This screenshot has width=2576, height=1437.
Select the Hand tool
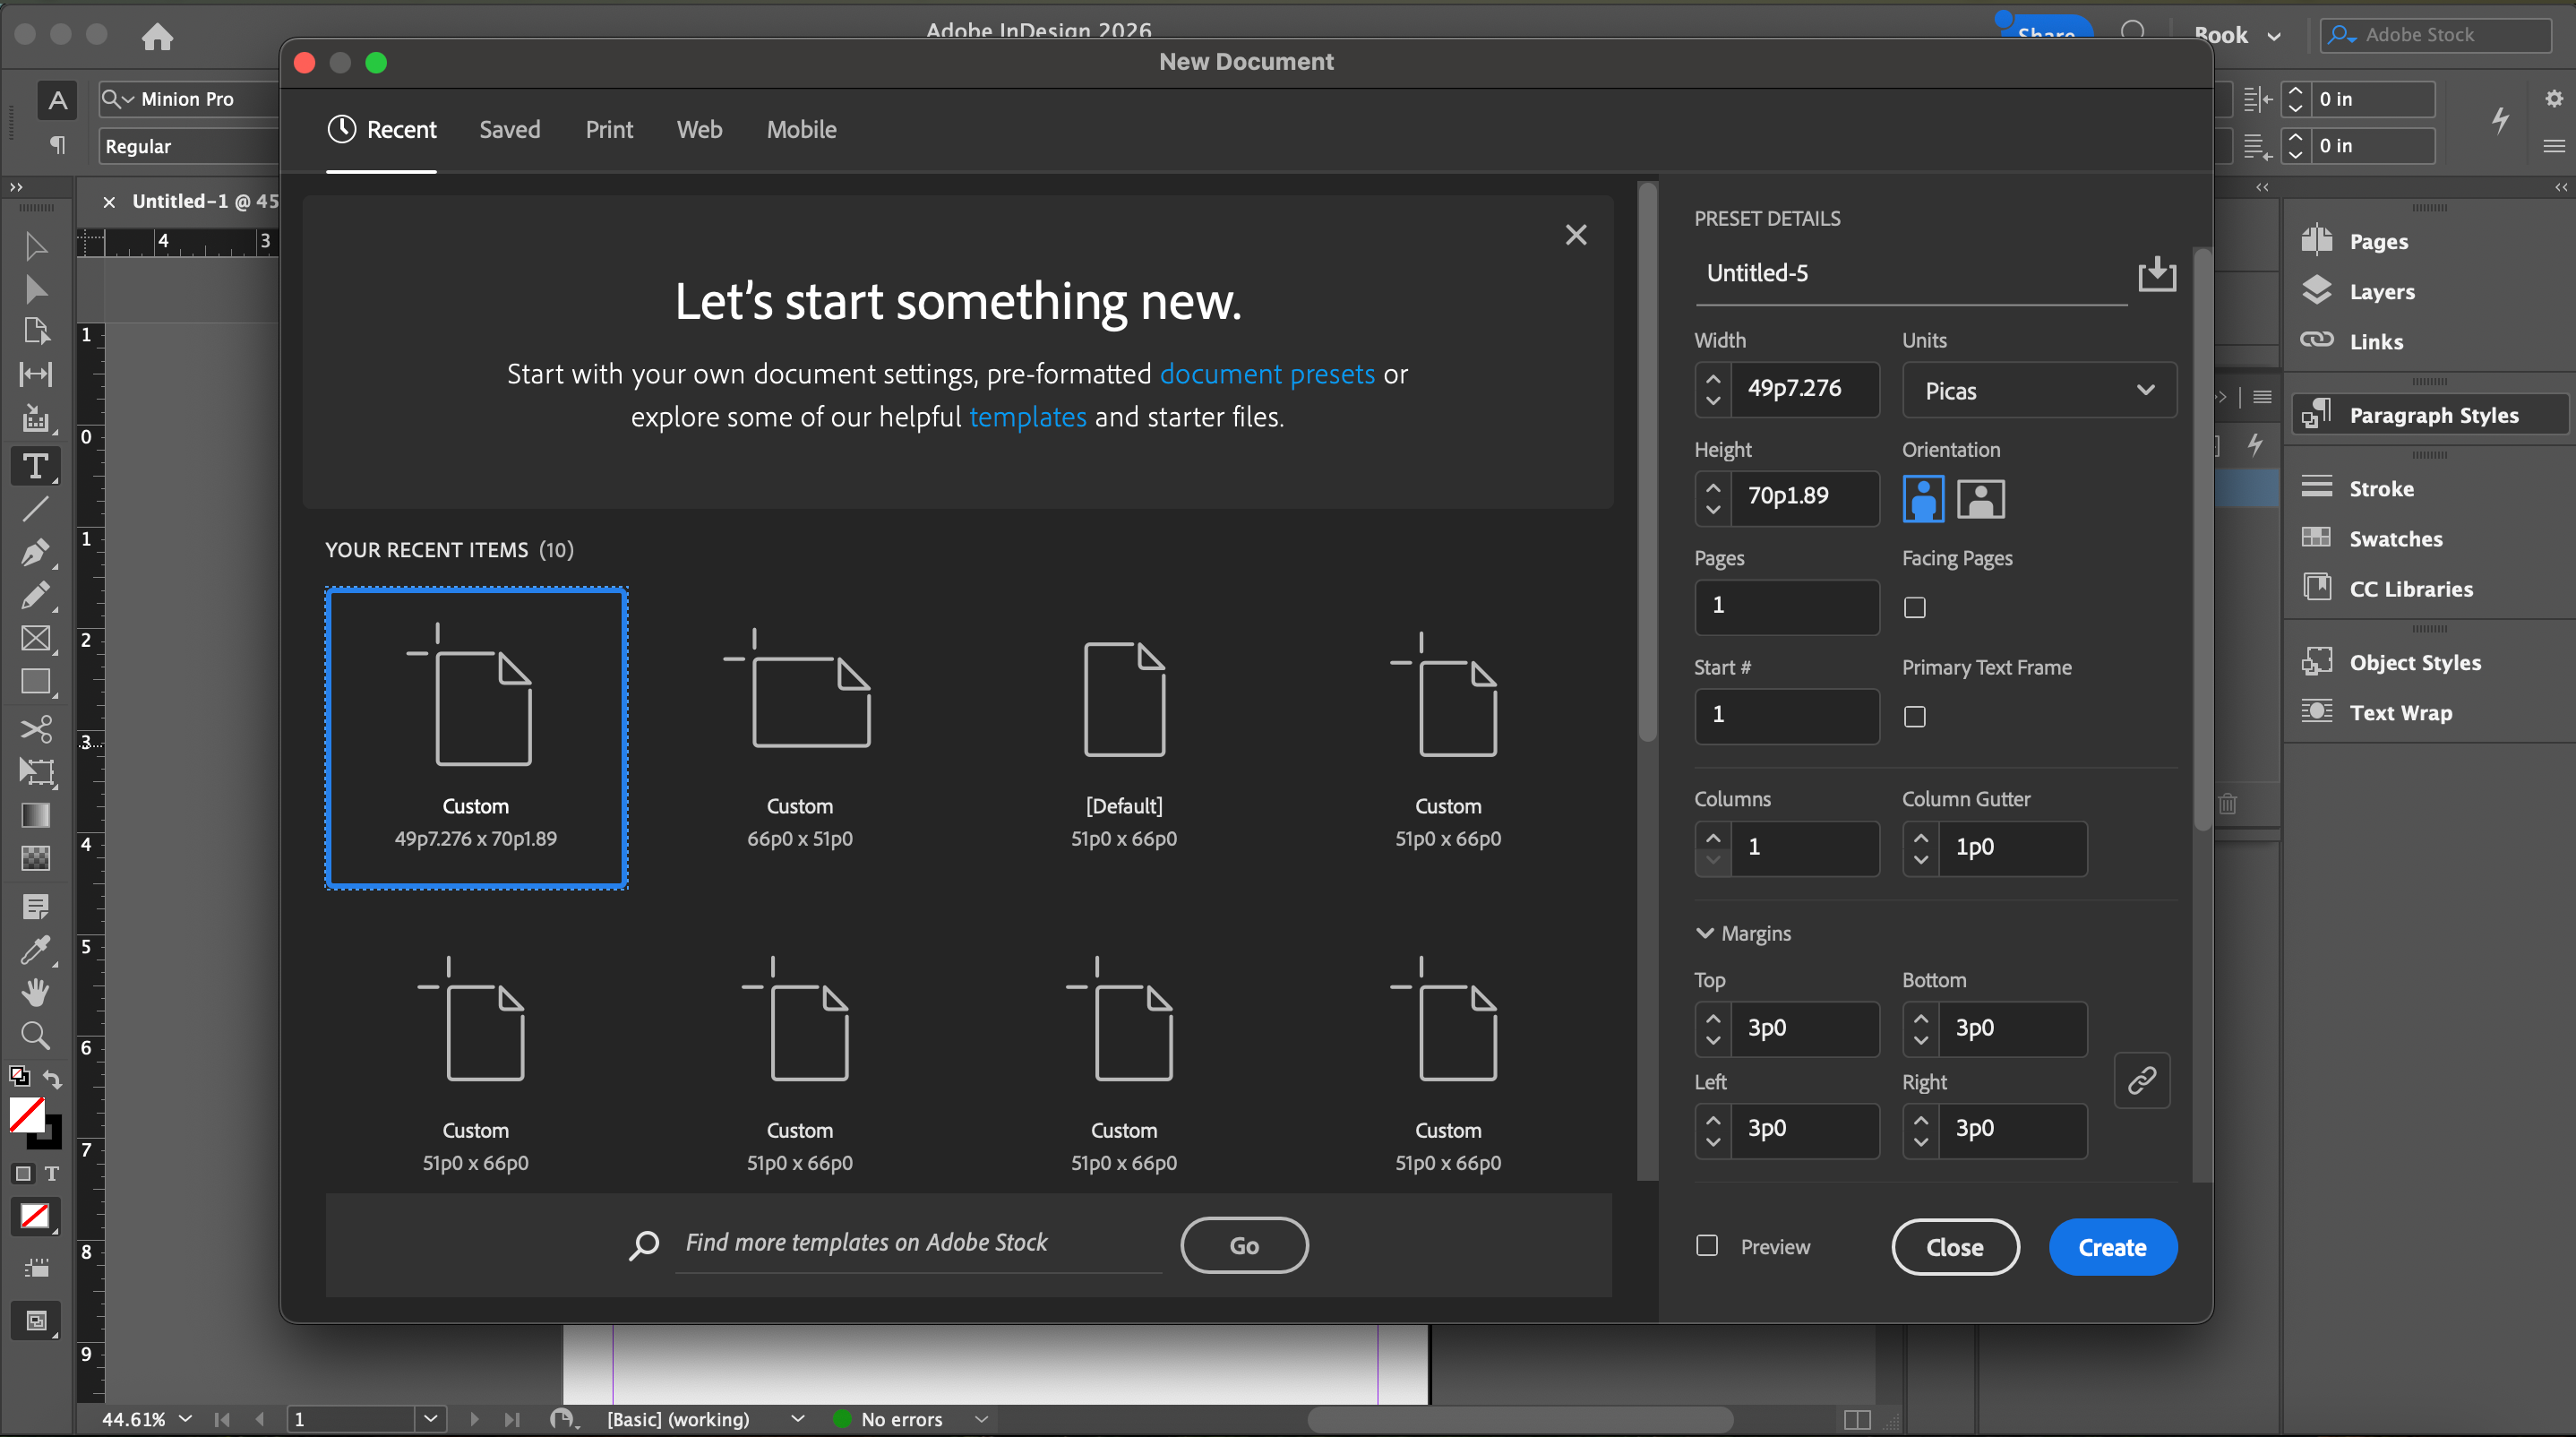point(35,991)
